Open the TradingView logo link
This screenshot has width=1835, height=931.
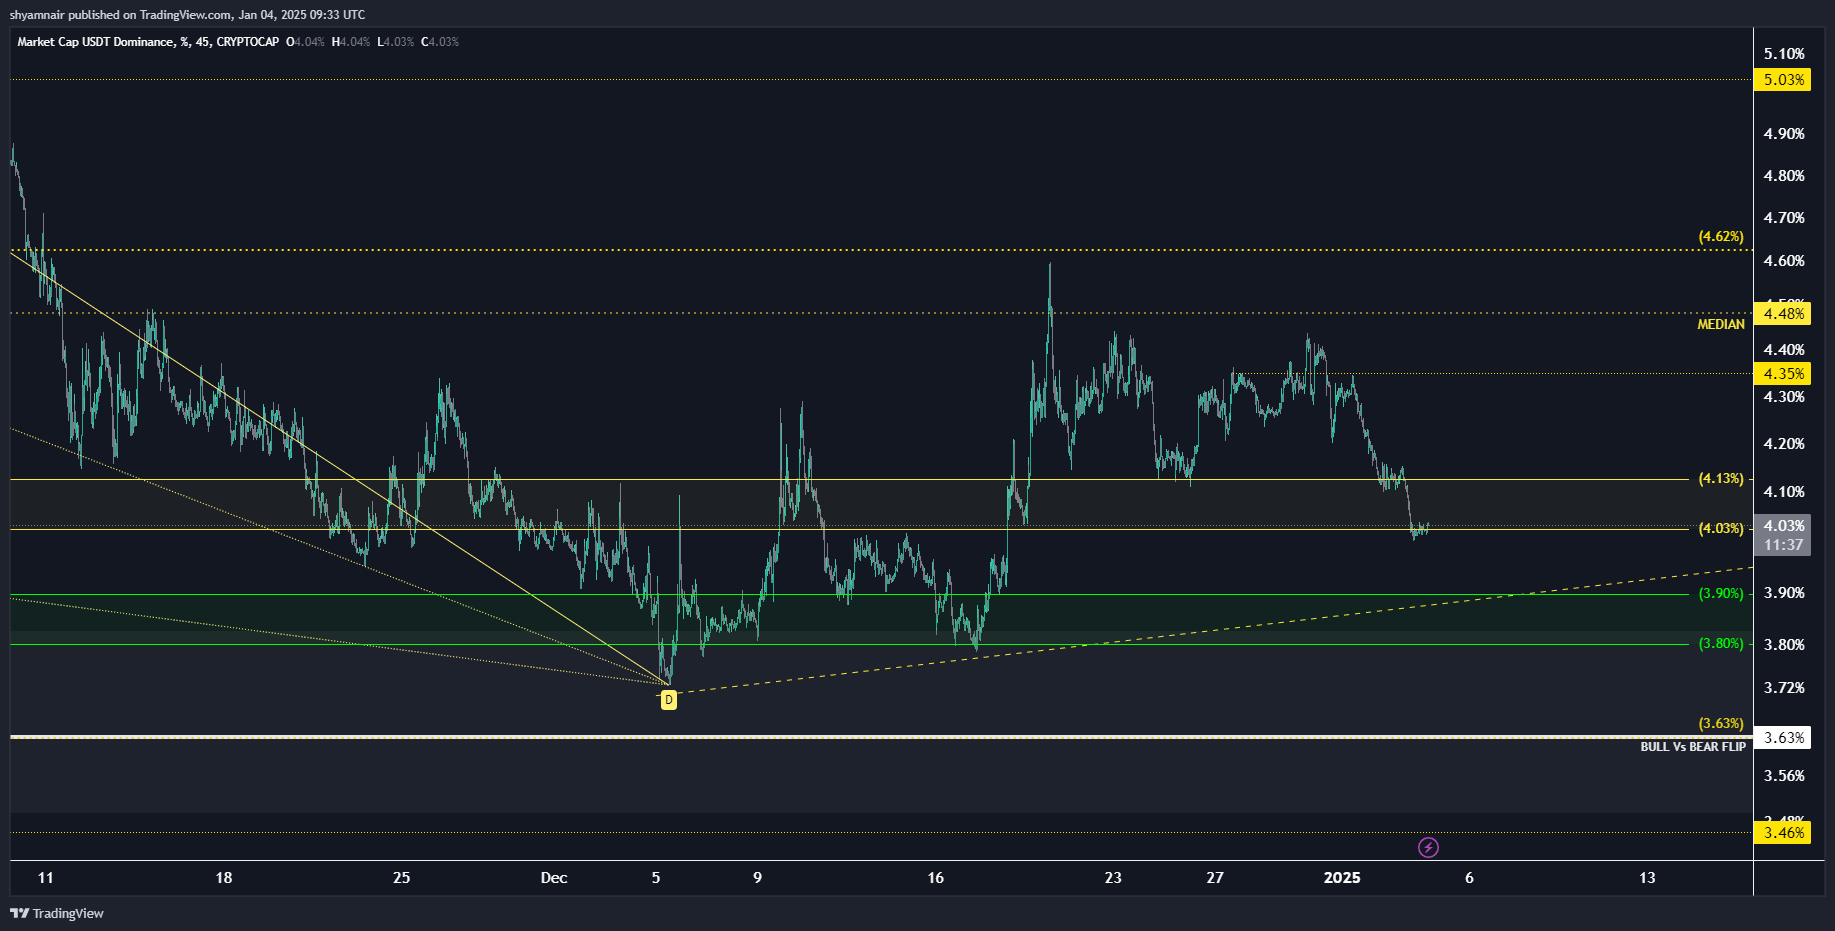coord(57,913)
